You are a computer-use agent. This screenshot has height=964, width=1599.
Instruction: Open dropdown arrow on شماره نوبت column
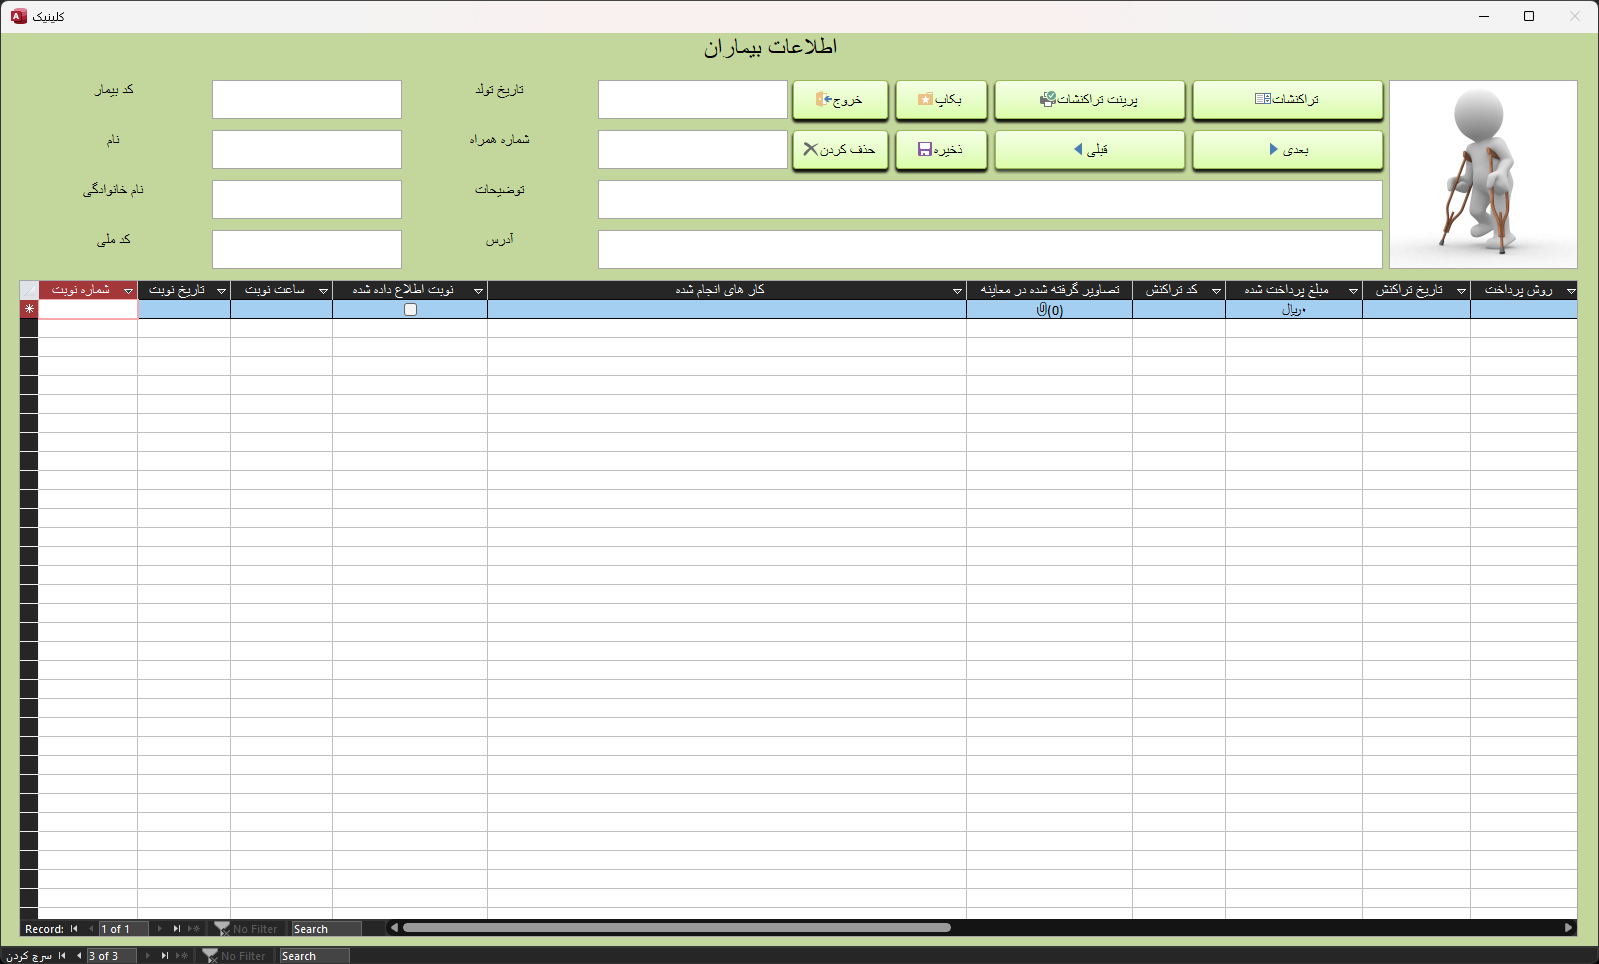128,291
